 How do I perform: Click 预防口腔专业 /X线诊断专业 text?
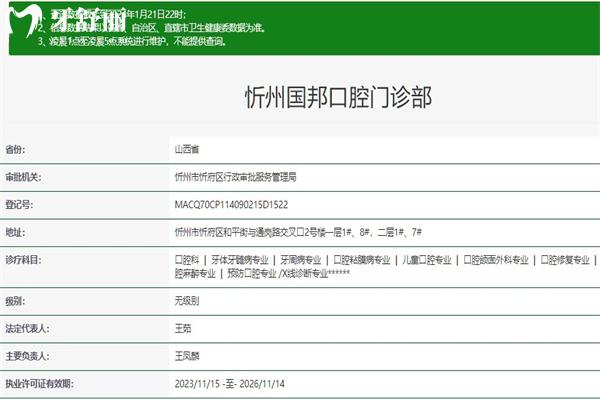click(277, 274)
